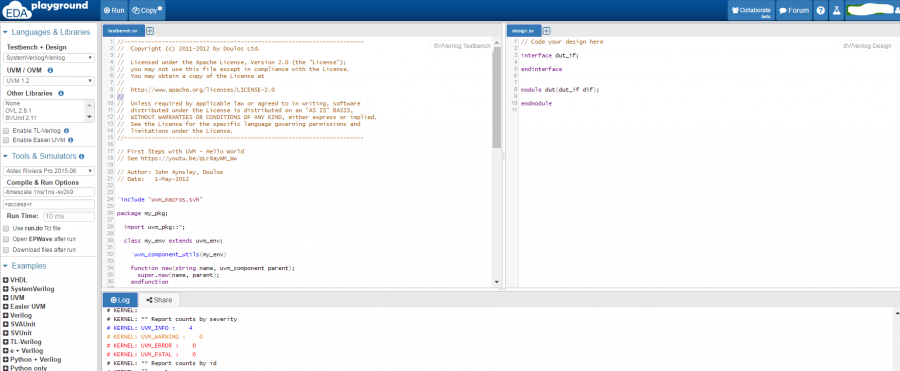900x371 pixels.
Task: Open the help question mark icon
Action: (x=821, y=10)
